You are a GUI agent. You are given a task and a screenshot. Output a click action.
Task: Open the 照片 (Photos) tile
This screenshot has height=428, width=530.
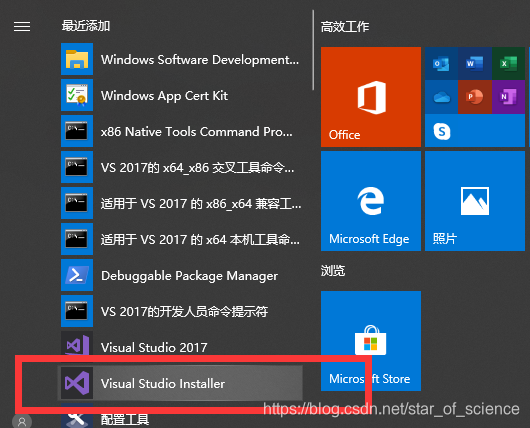click(x=475, y=201)
